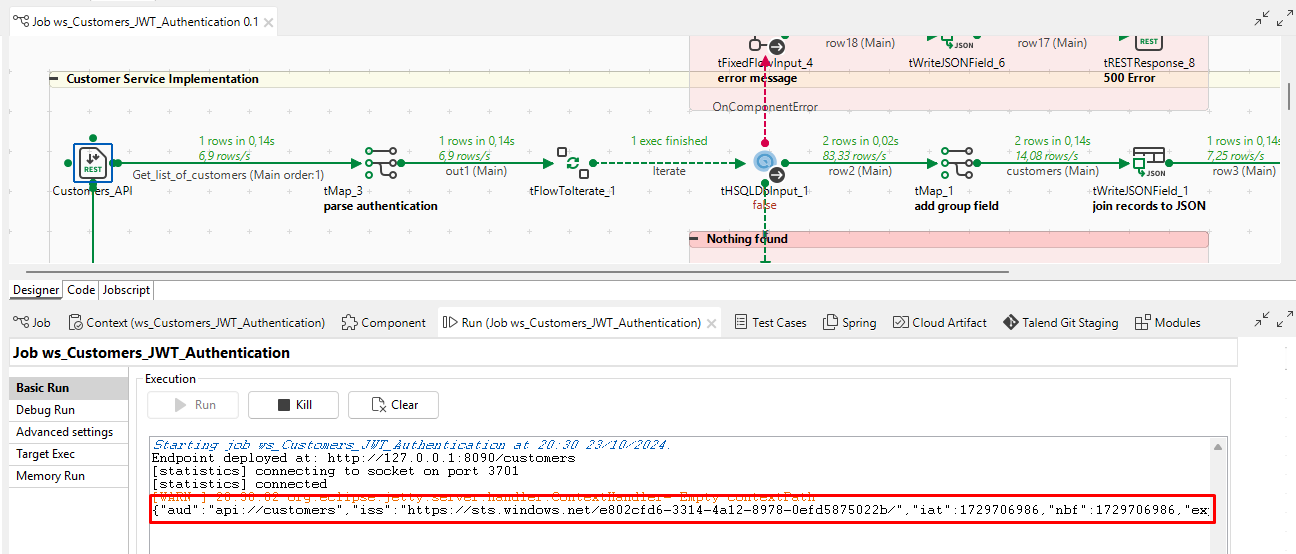Image resolution: width=1296 pixels, height=554 pixels.
Task: Click the '1 exec finished' statistics label
Action: (x=669, y=141)
